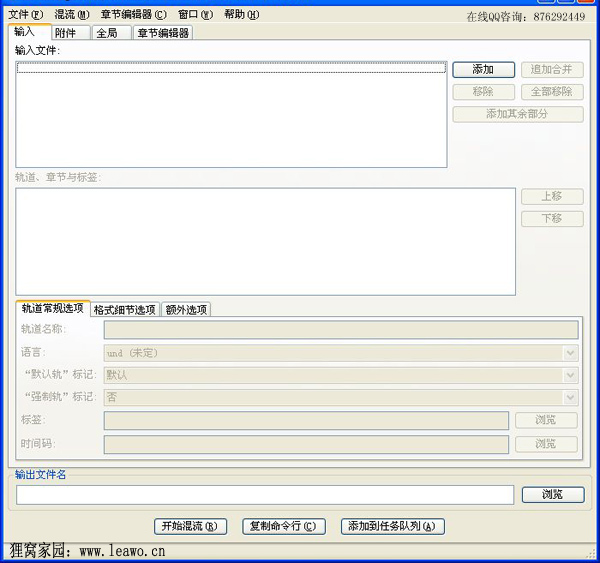Click the 标签 input field
The height and width of the screenshot is (563, 600).
point(306,420)
